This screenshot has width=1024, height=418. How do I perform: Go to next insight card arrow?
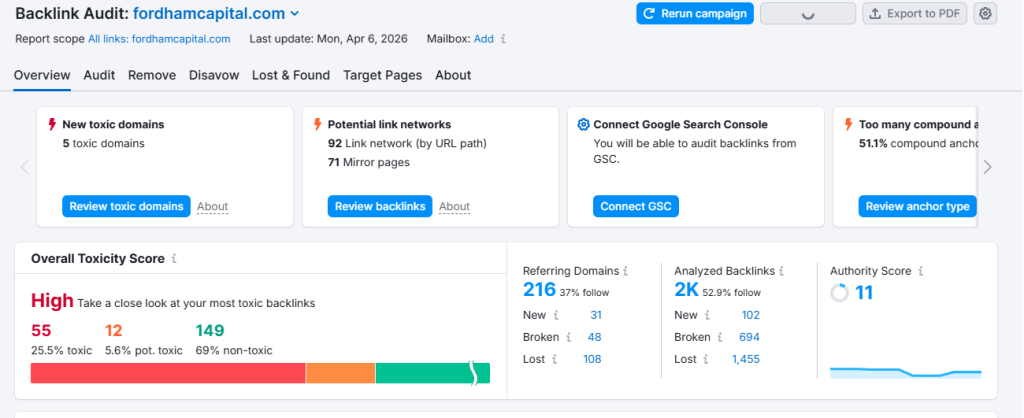tap(987, 167)
